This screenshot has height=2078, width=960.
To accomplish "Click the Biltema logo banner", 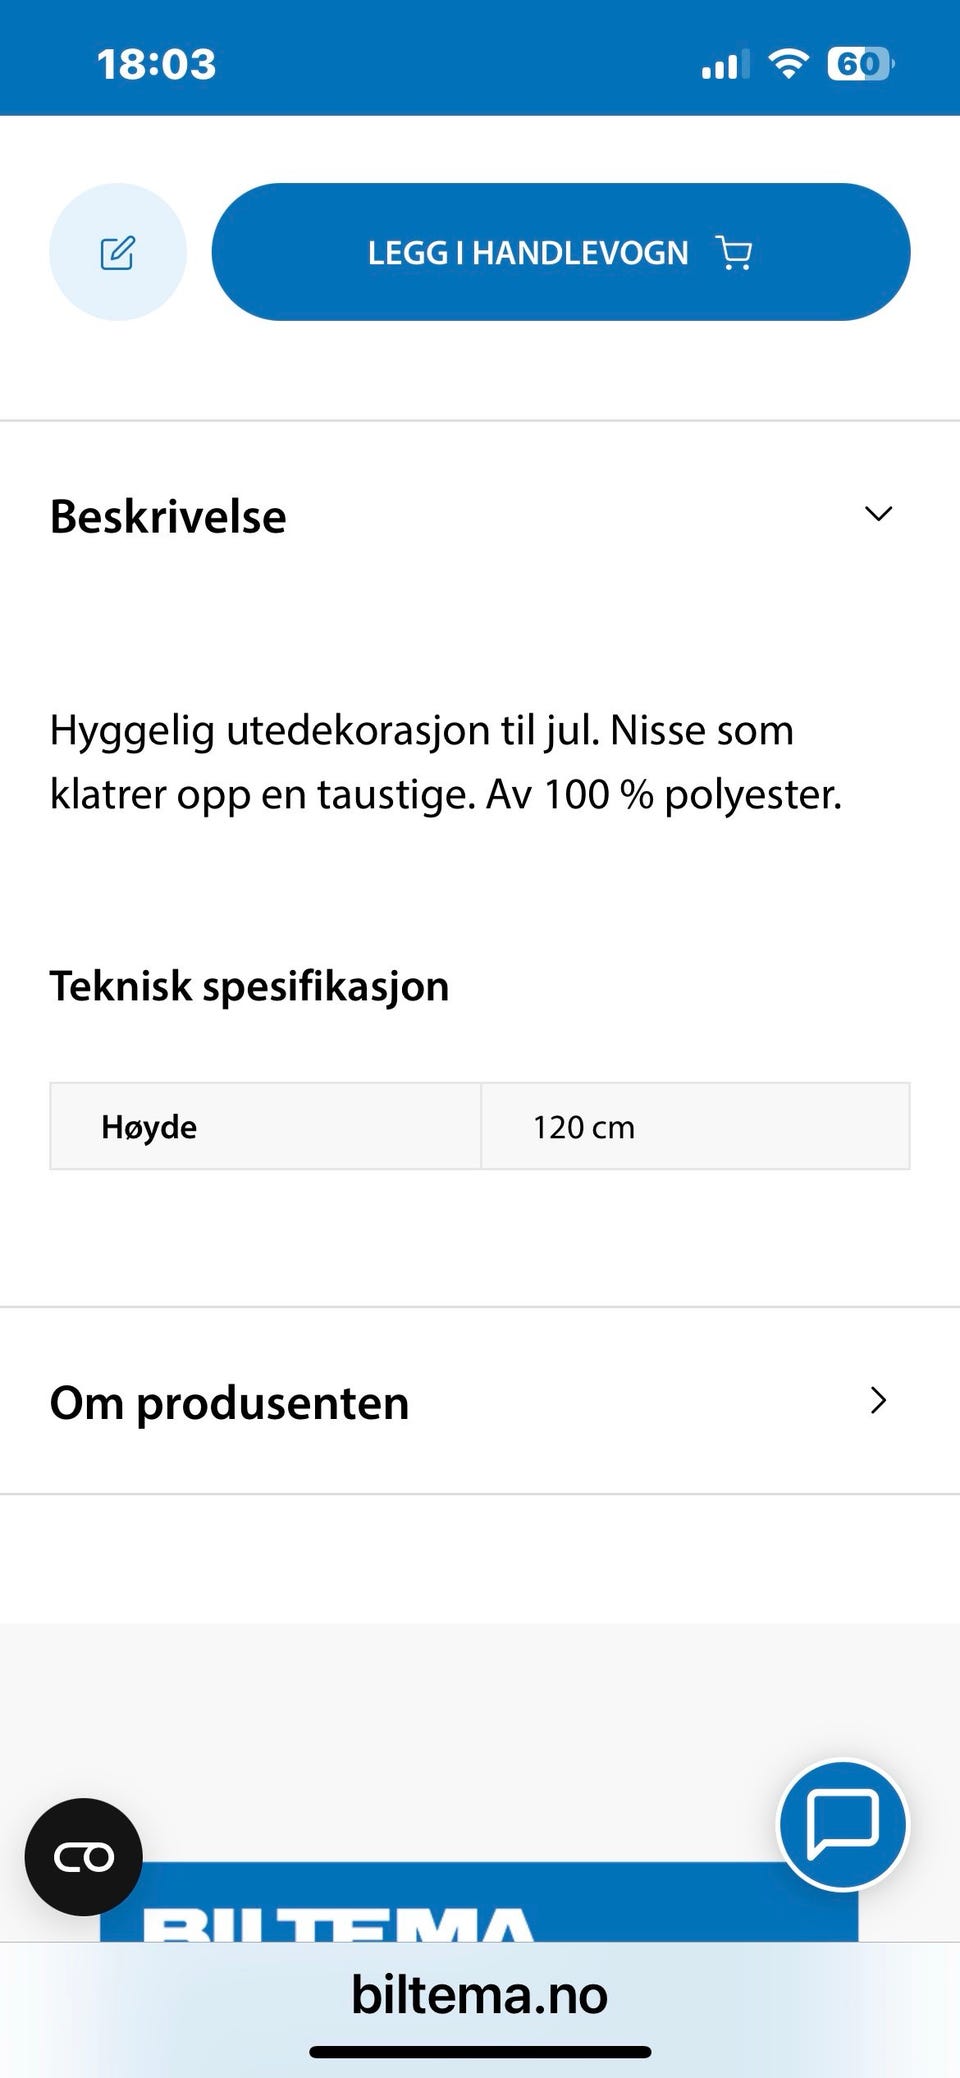I will (x=479, y=1902).
